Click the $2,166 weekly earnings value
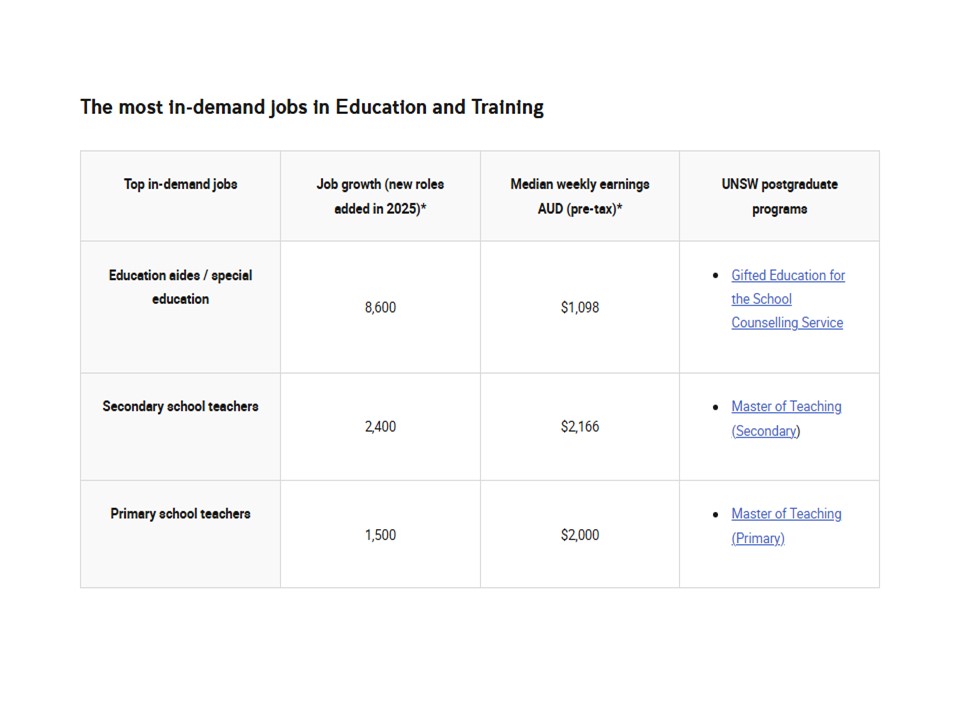The image size is (960, 720). click(579, 427)
